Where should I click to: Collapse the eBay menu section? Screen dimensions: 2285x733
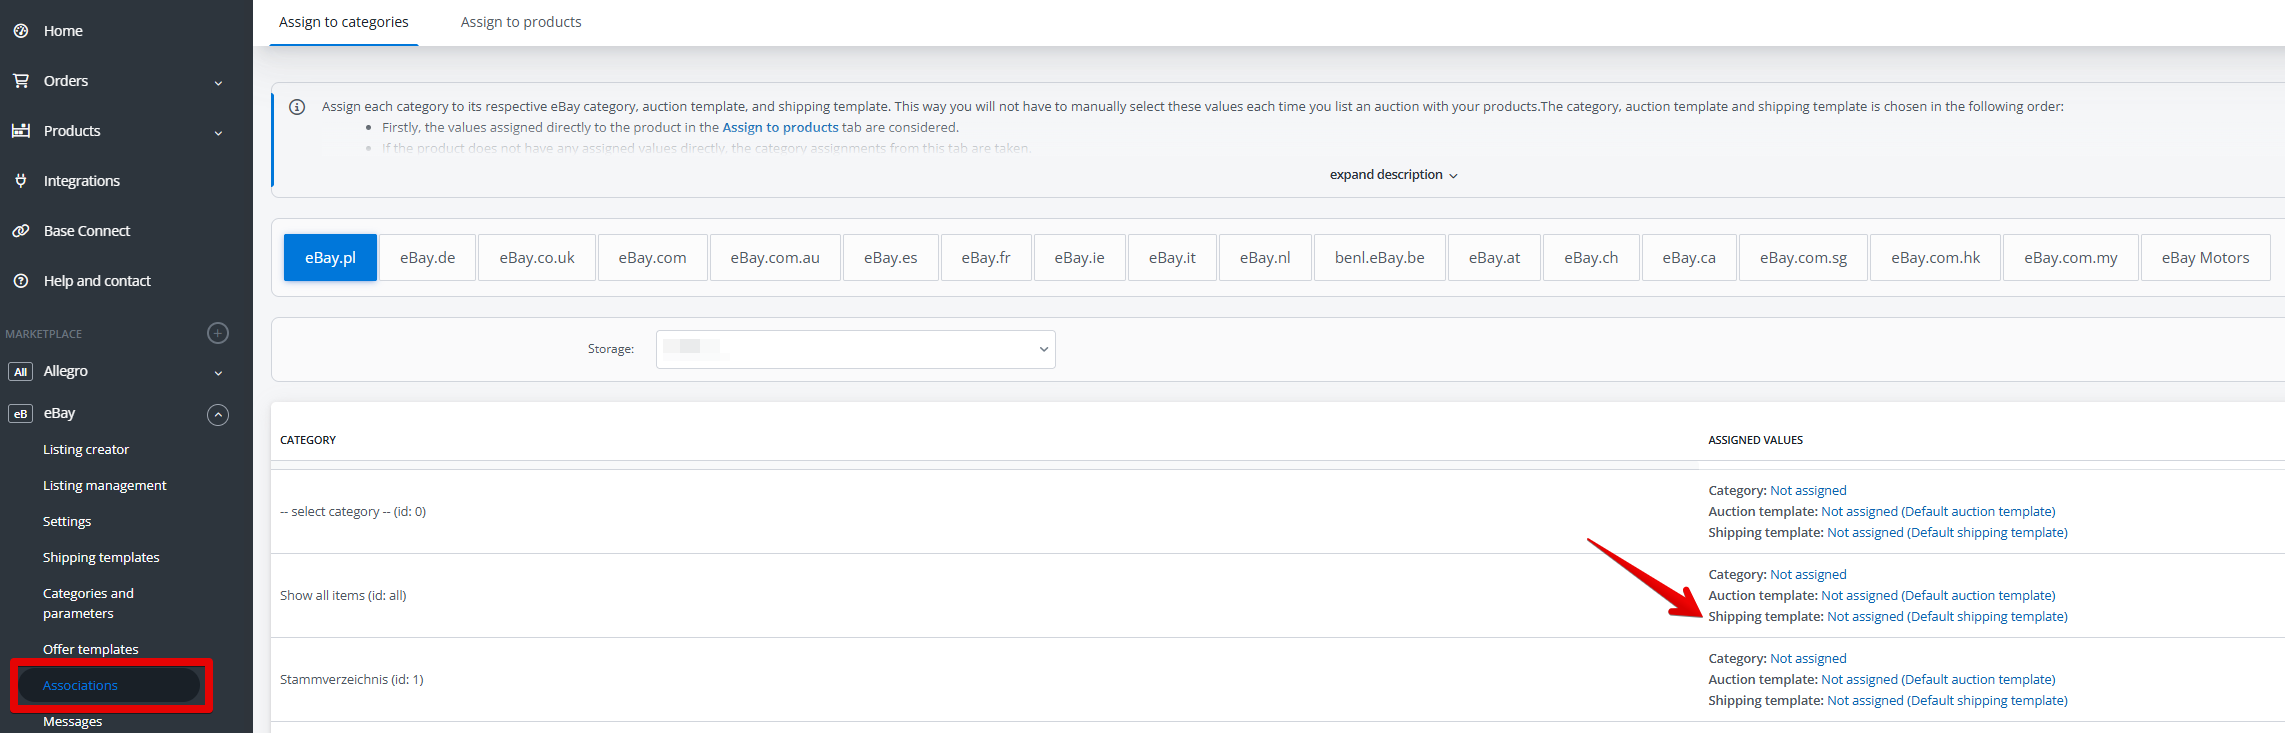218,414
